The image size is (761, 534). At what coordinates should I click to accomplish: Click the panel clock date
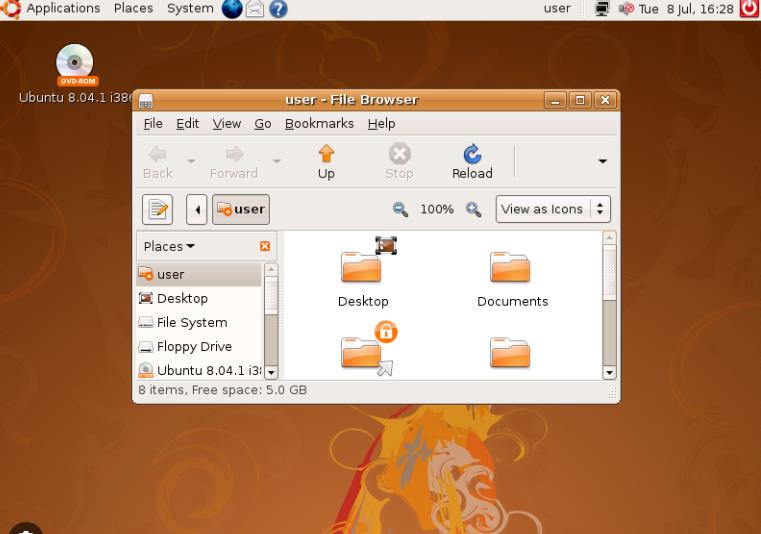coord(686,9)
